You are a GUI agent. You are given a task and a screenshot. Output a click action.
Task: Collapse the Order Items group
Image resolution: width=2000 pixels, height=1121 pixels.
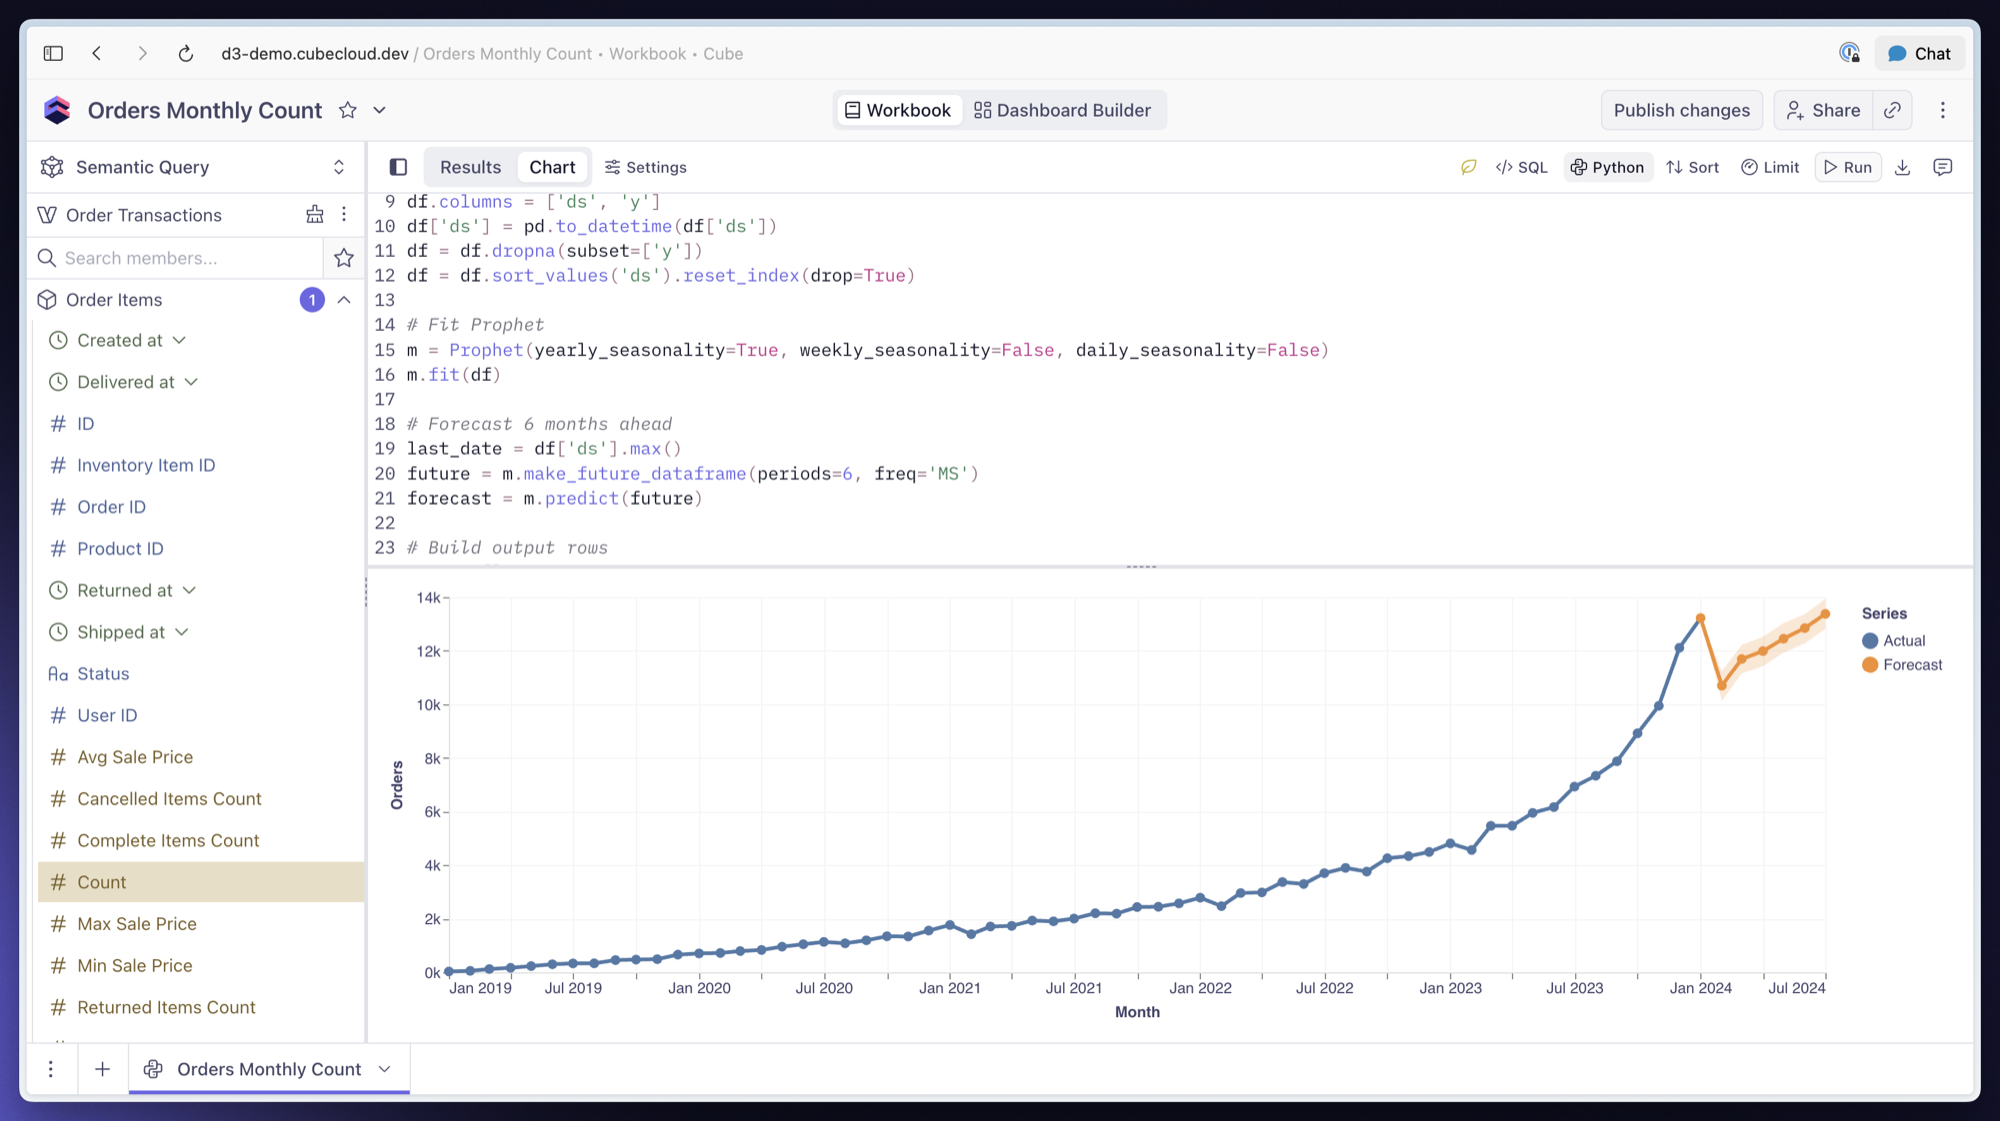344,300
